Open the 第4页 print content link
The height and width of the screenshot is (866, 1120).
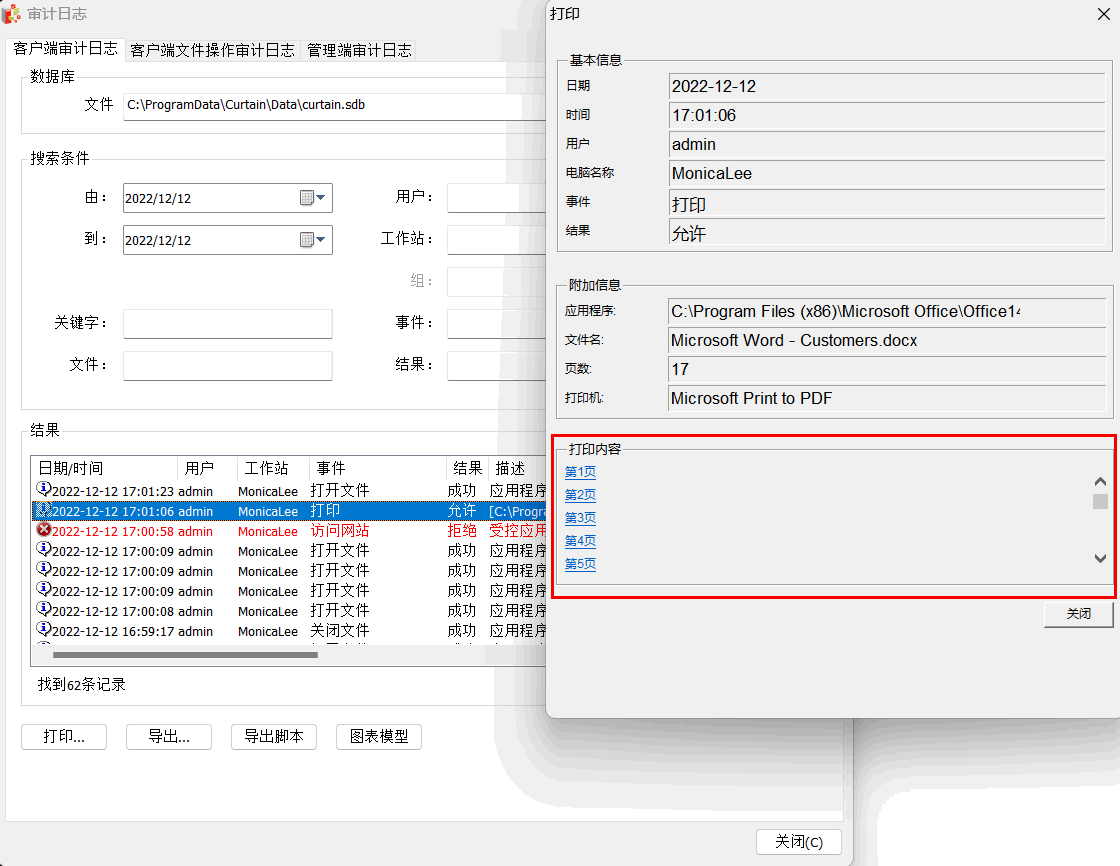click(580, 541)
